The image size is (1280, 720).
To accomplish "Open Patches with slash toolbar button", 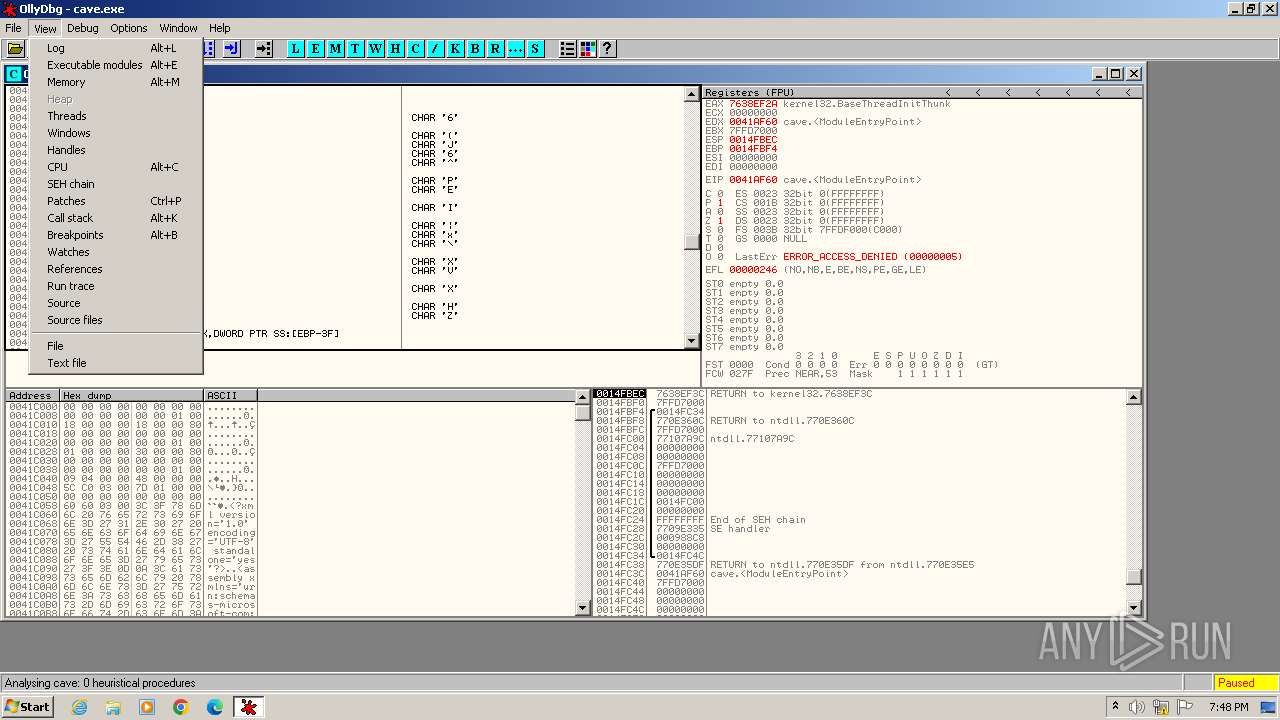I will [x=436, y=48].
